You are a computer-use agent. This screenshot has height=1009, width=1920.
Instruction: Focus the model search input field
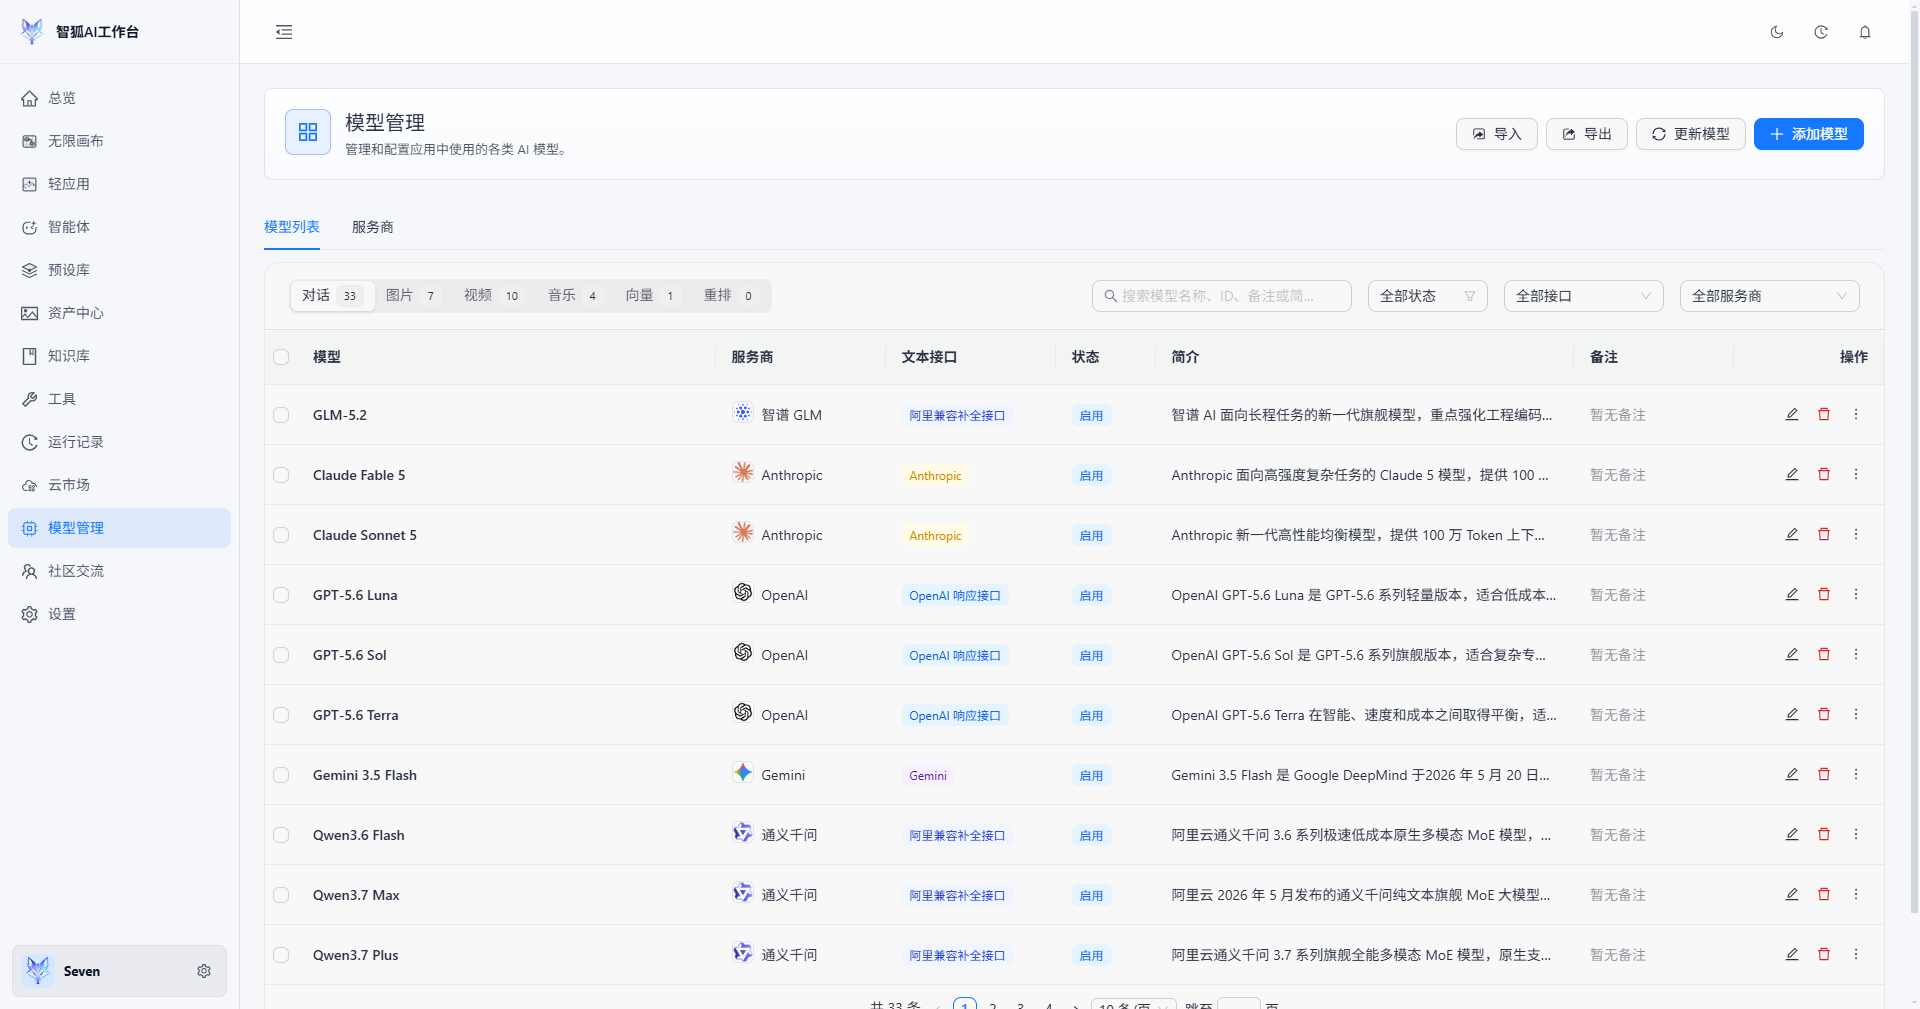point(1221,296)
